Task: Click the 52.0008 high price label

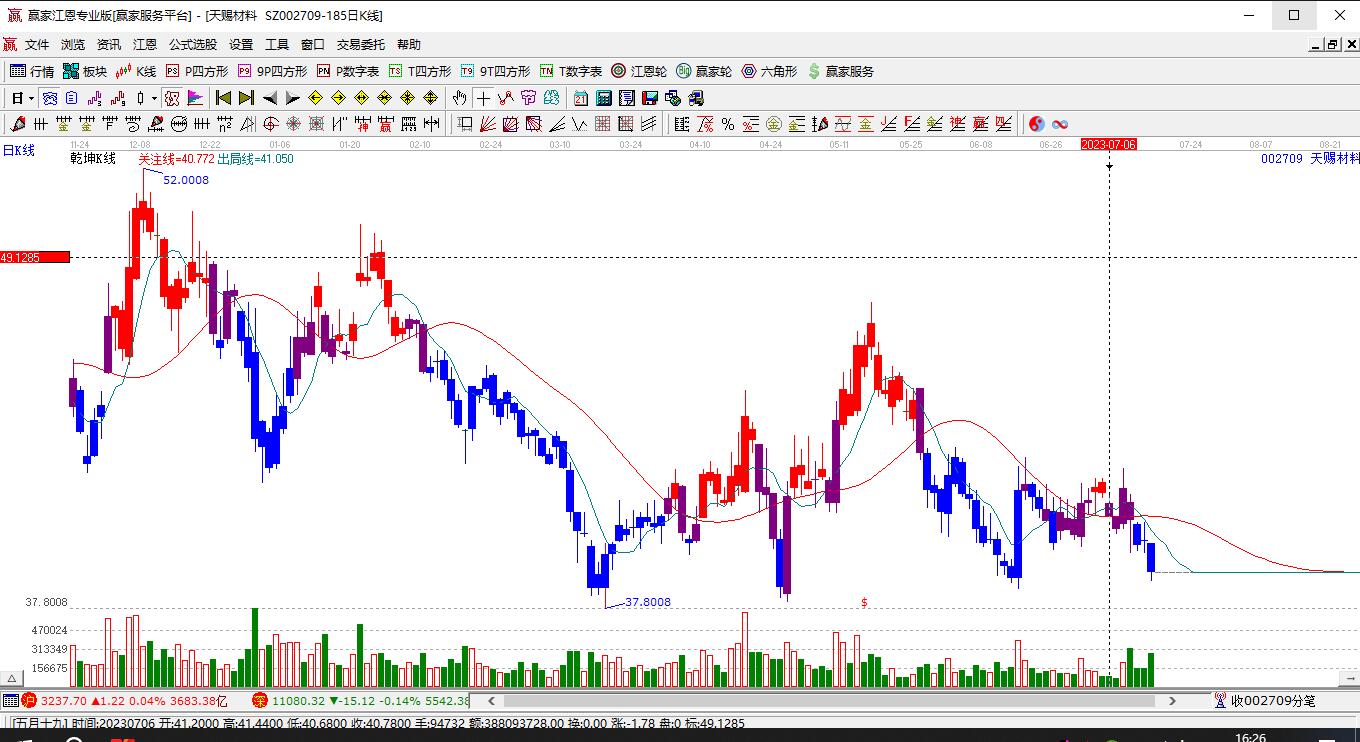Action: (x=186, y=180)
